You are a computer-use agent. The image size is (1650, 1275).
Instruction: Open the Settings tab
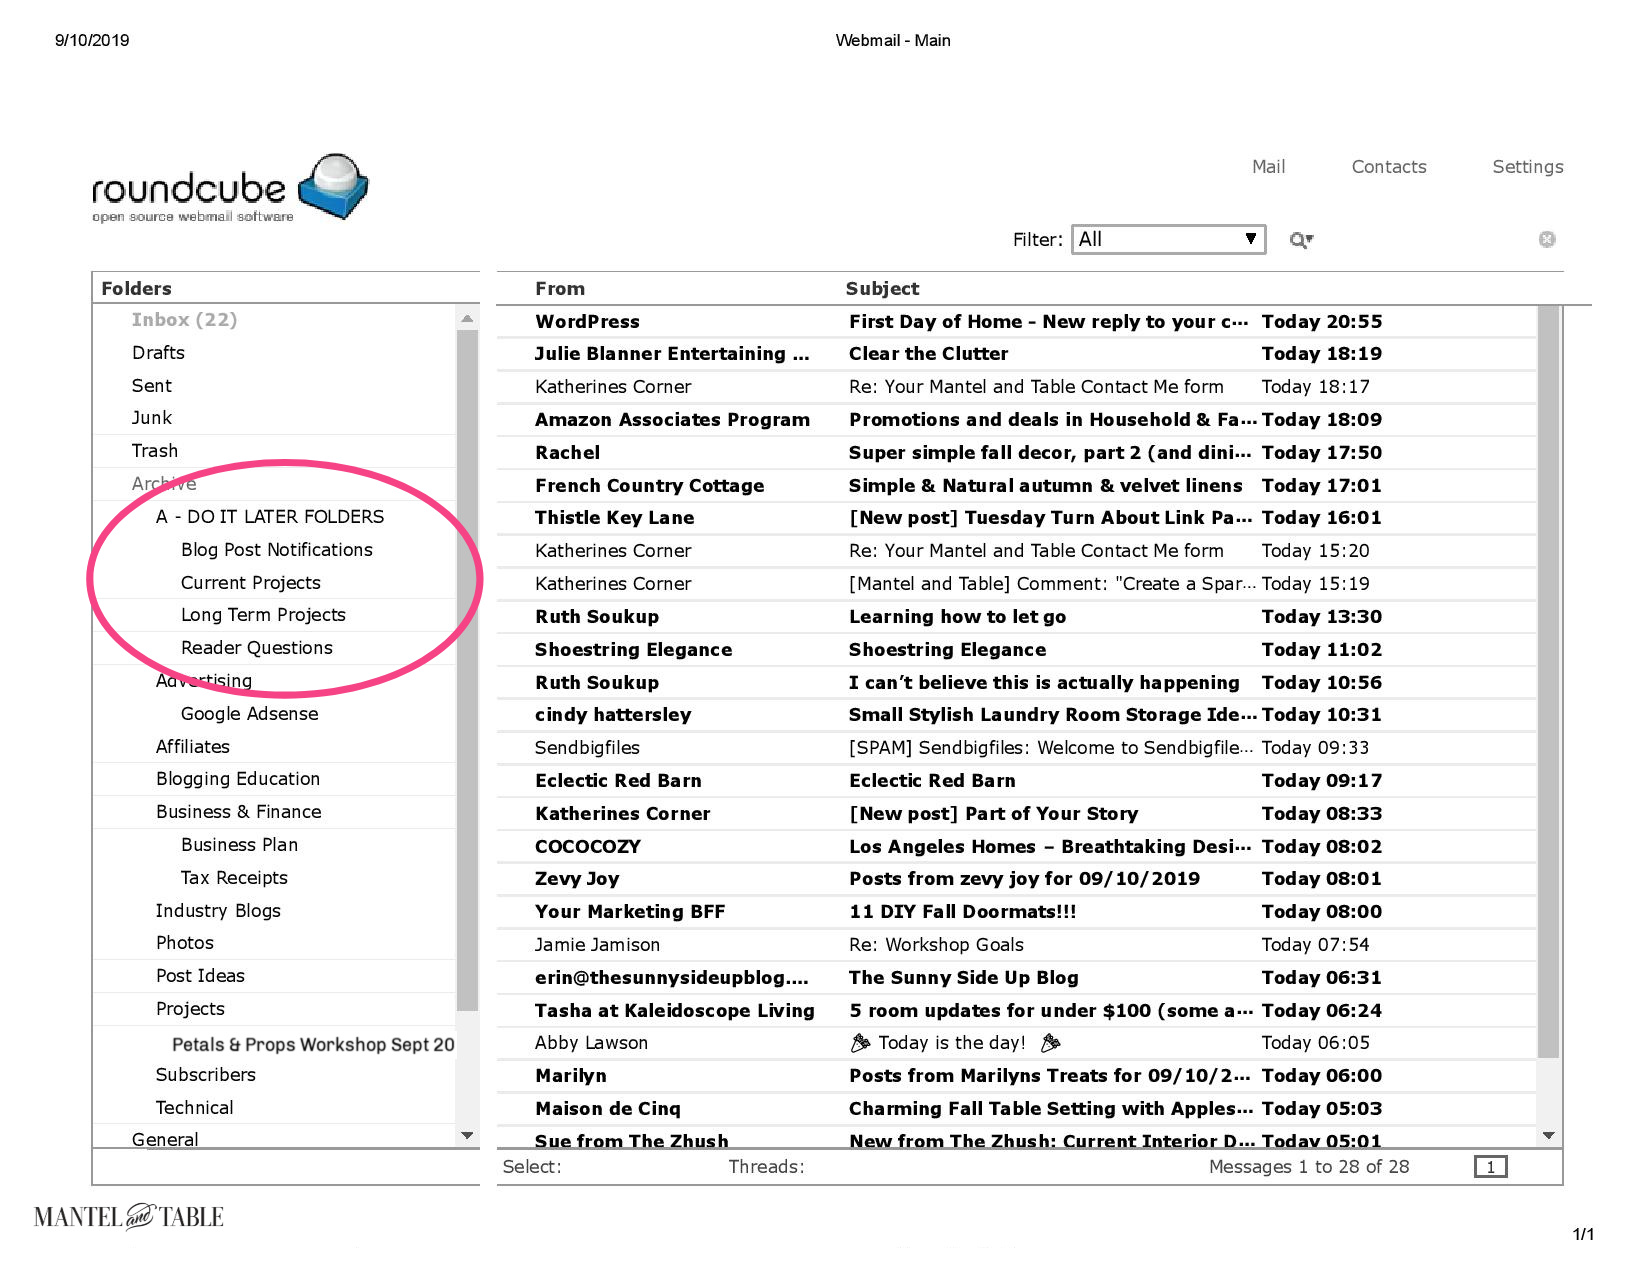(x=1527, y=167)
